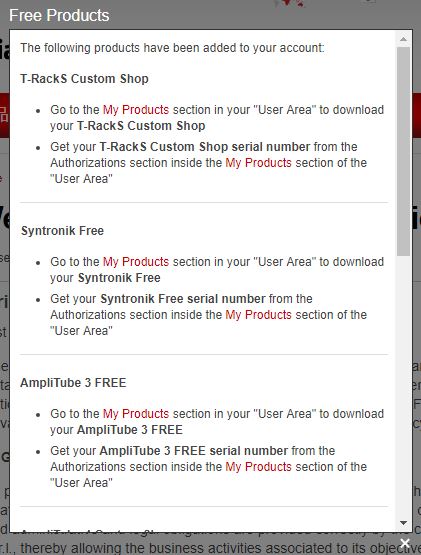Viewport: 421px width, 555px height.
Task: Close the Free Products popup with X icon
Action: tap(405, 543)
